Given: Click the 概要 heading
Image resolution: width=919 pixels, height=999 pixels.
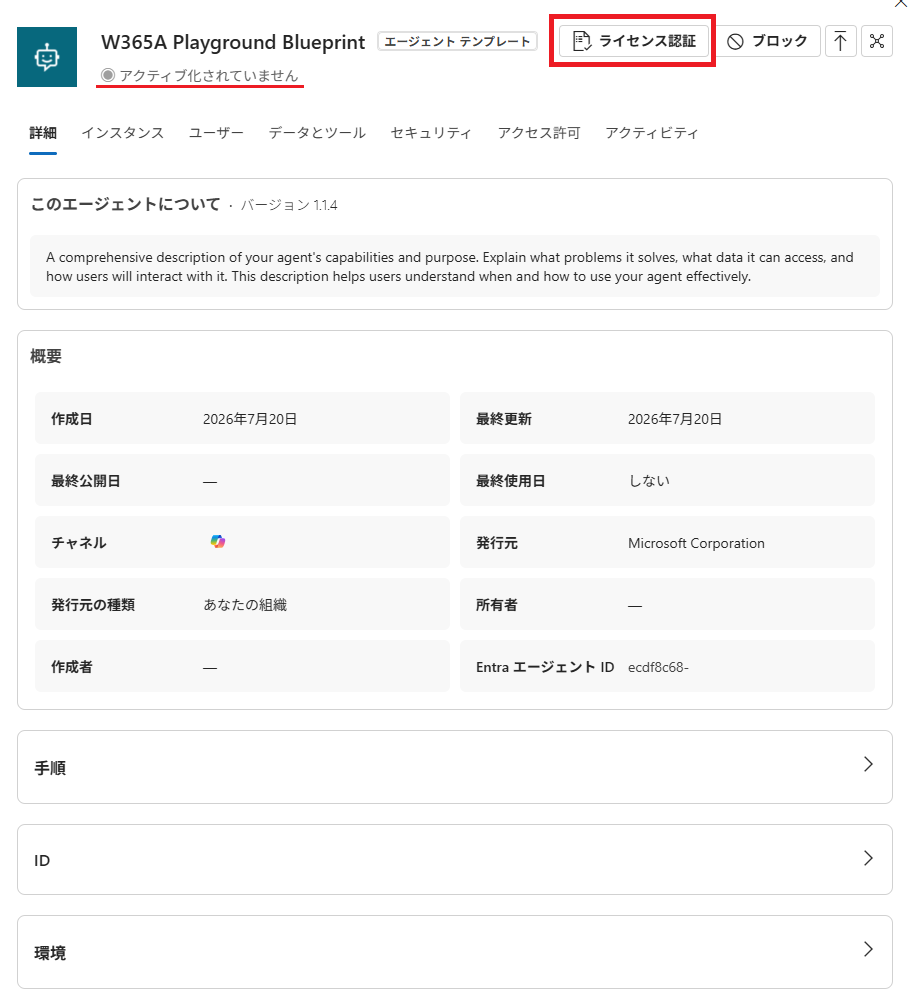Looking at the screenshot, I should pos(46,356).
